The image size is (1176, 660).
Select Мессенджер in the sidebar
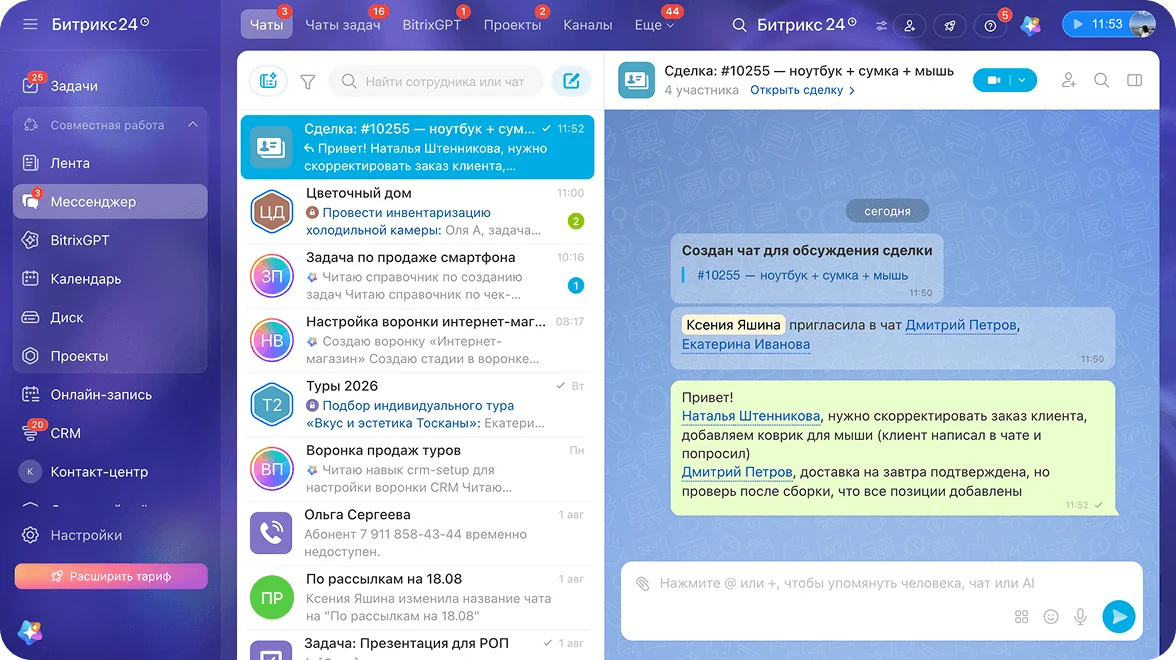[110, 201]
